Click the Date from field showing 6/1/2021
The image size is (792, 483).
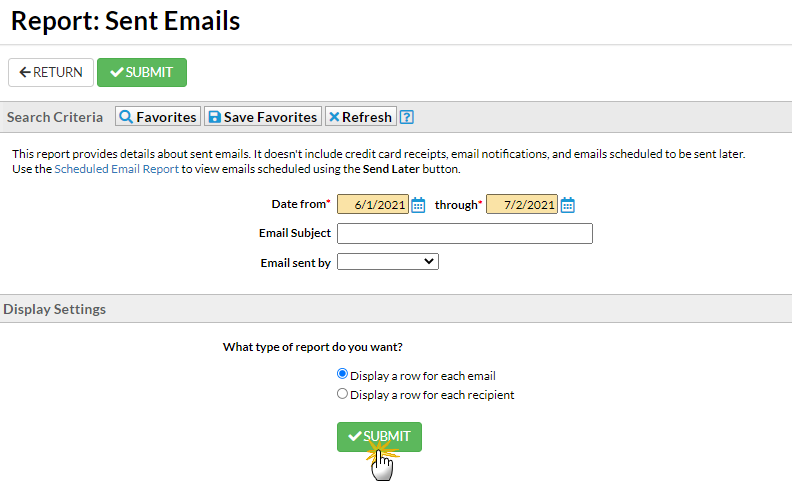(373, 204)
